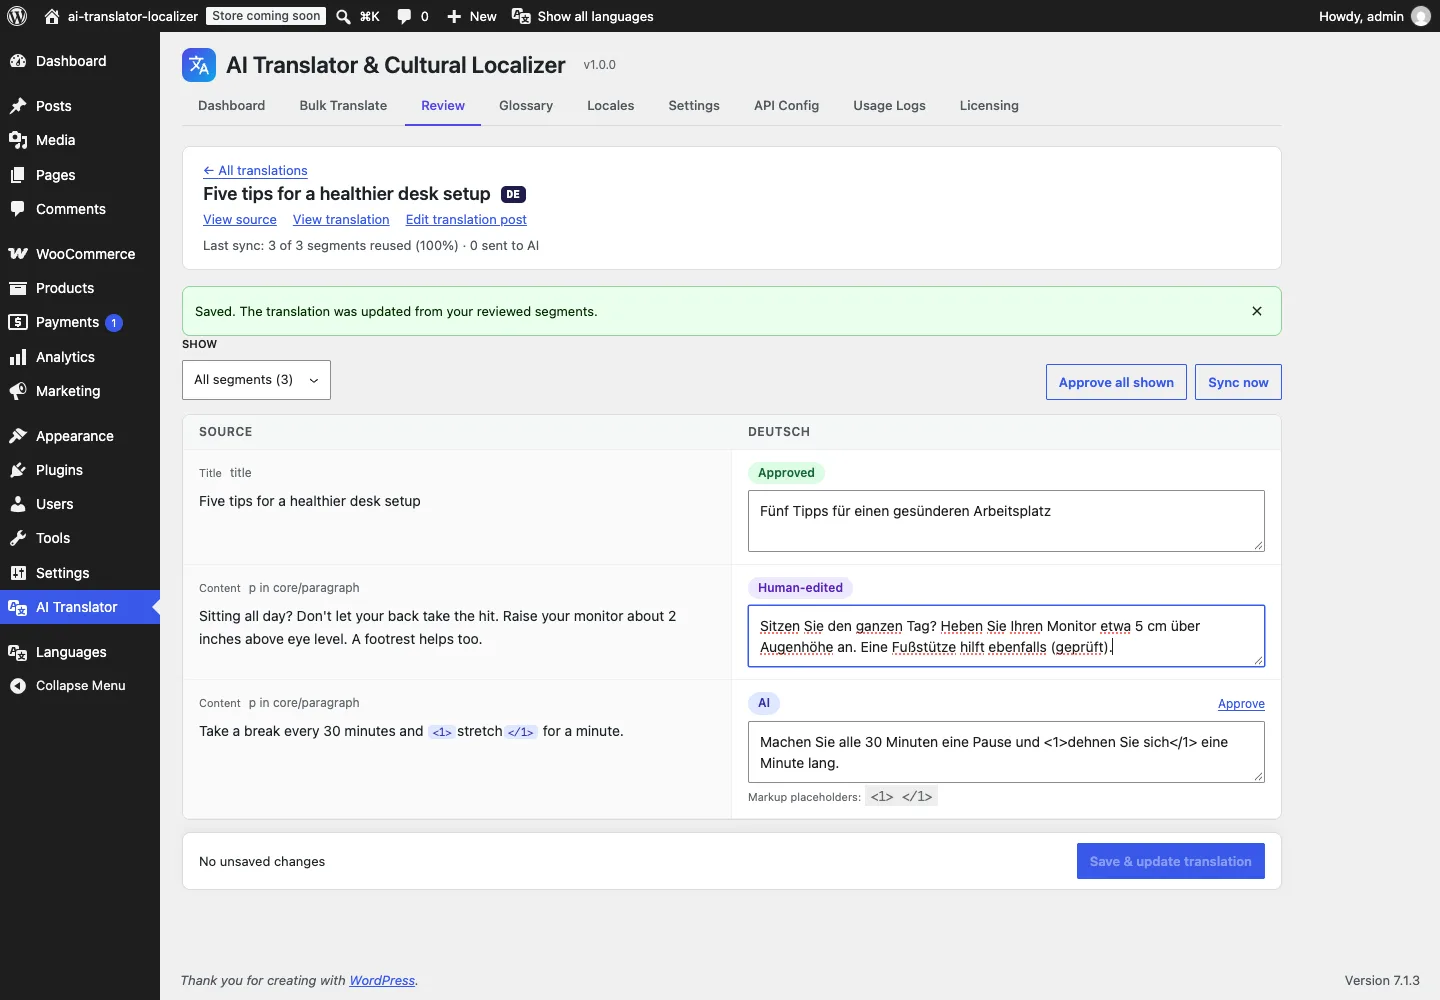Open the API Config tab

tap(786, 105)
